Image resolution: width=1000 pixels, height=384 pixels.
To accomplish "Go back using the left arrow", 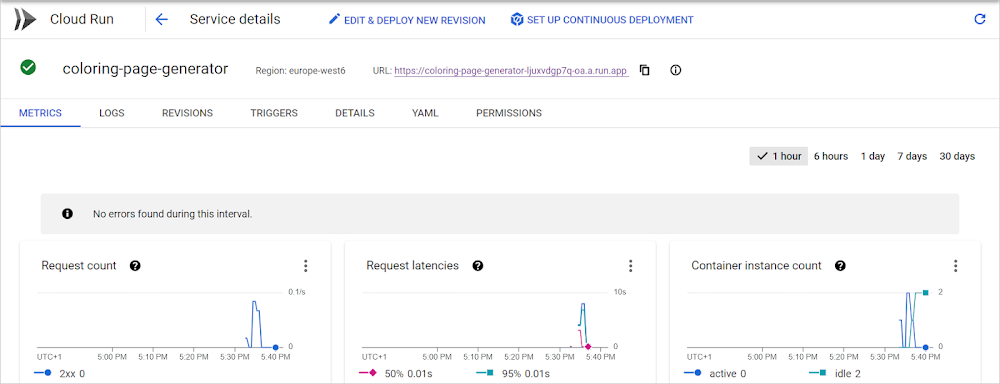I will pyautogui.click(x=161, y=20).
